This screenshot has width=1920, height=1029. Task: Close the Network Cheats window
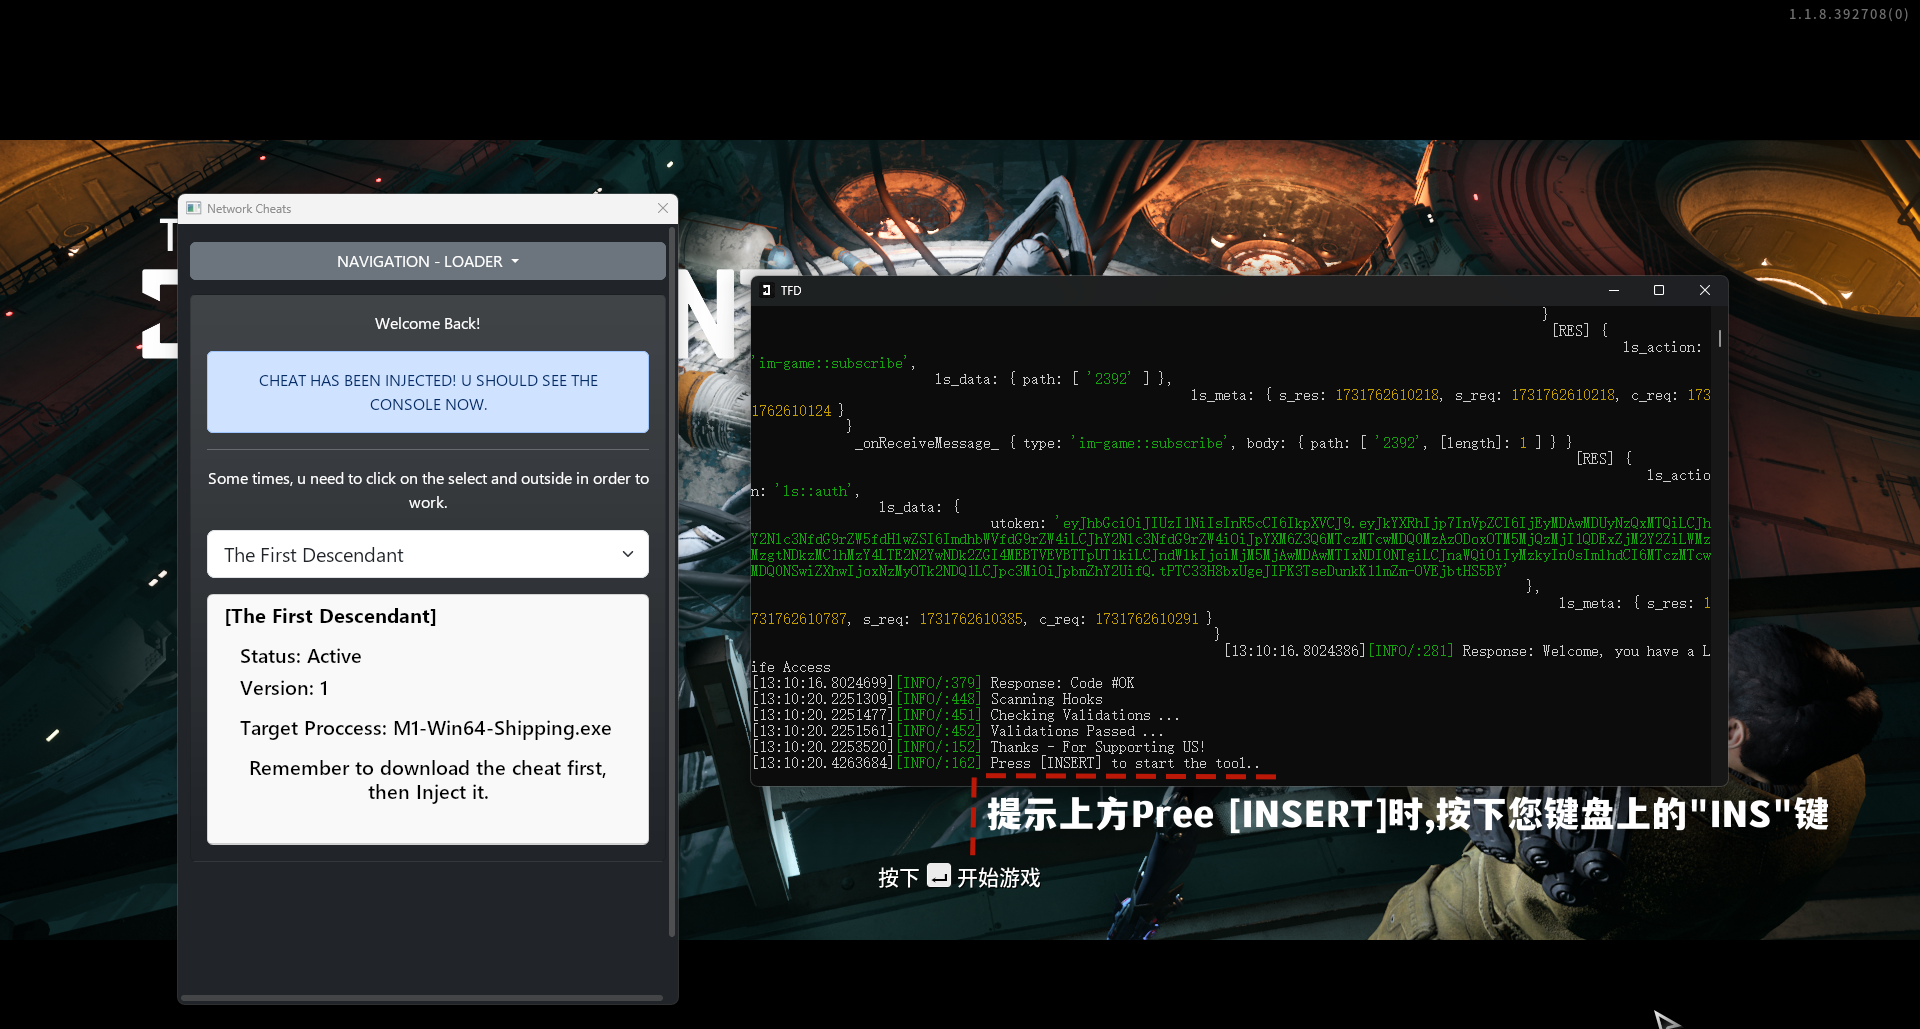662,208
